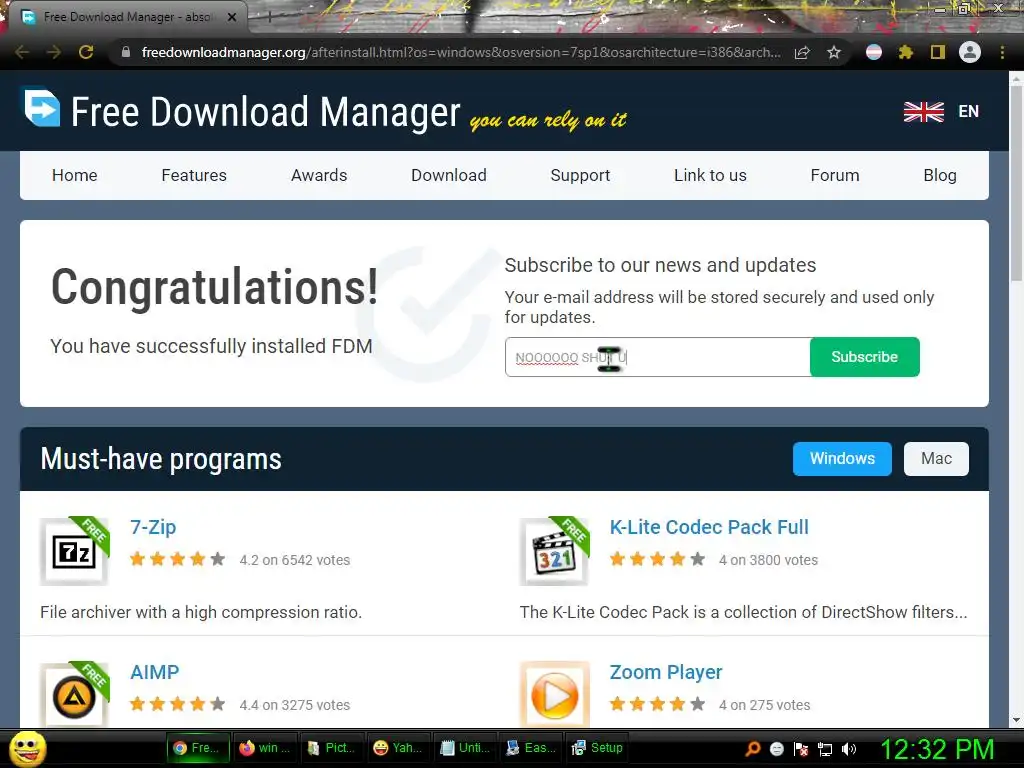This screenshot has width=1024, height=768.
Task: Click the 12:32 PM taskbar clock
Action: coord(937,748)
